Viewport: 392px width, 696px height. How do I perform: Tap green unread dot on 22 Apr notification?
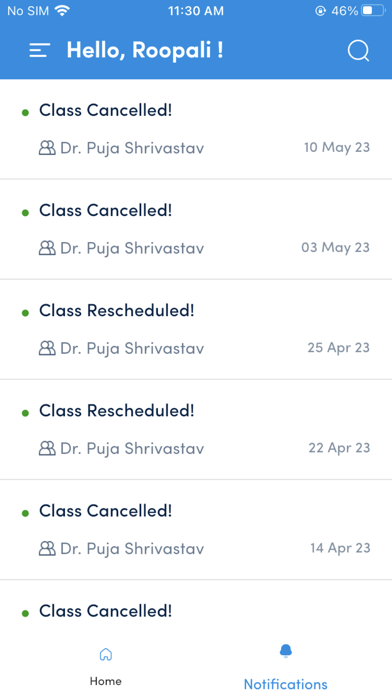click(25, 413)
